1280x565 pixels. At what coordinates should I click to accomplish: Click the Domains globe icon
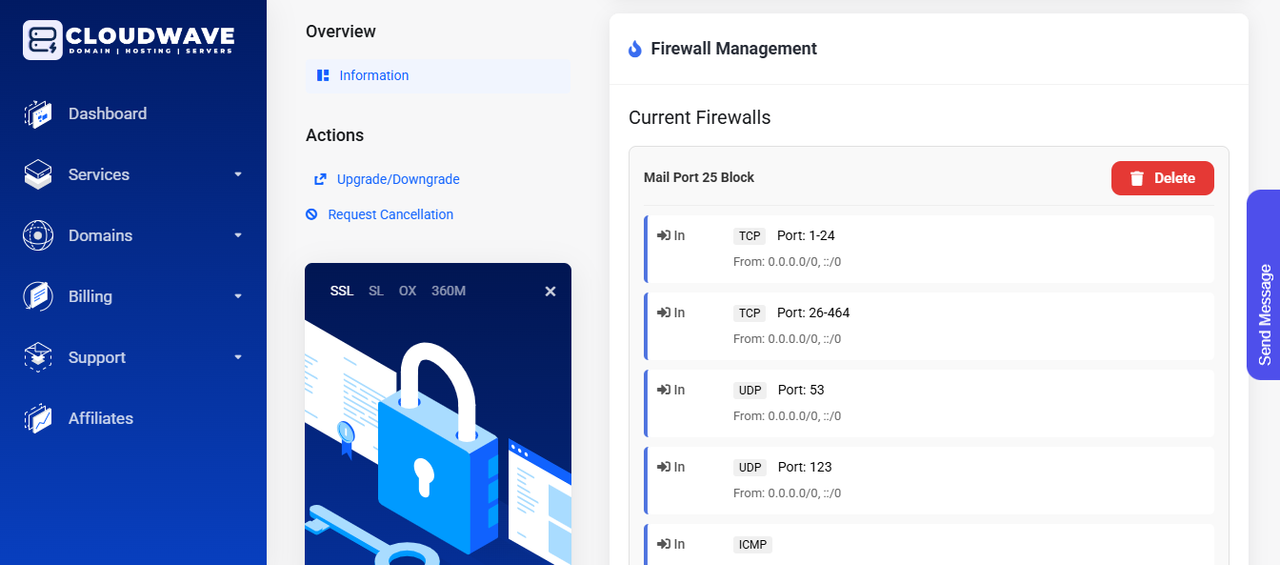(38, 236)
